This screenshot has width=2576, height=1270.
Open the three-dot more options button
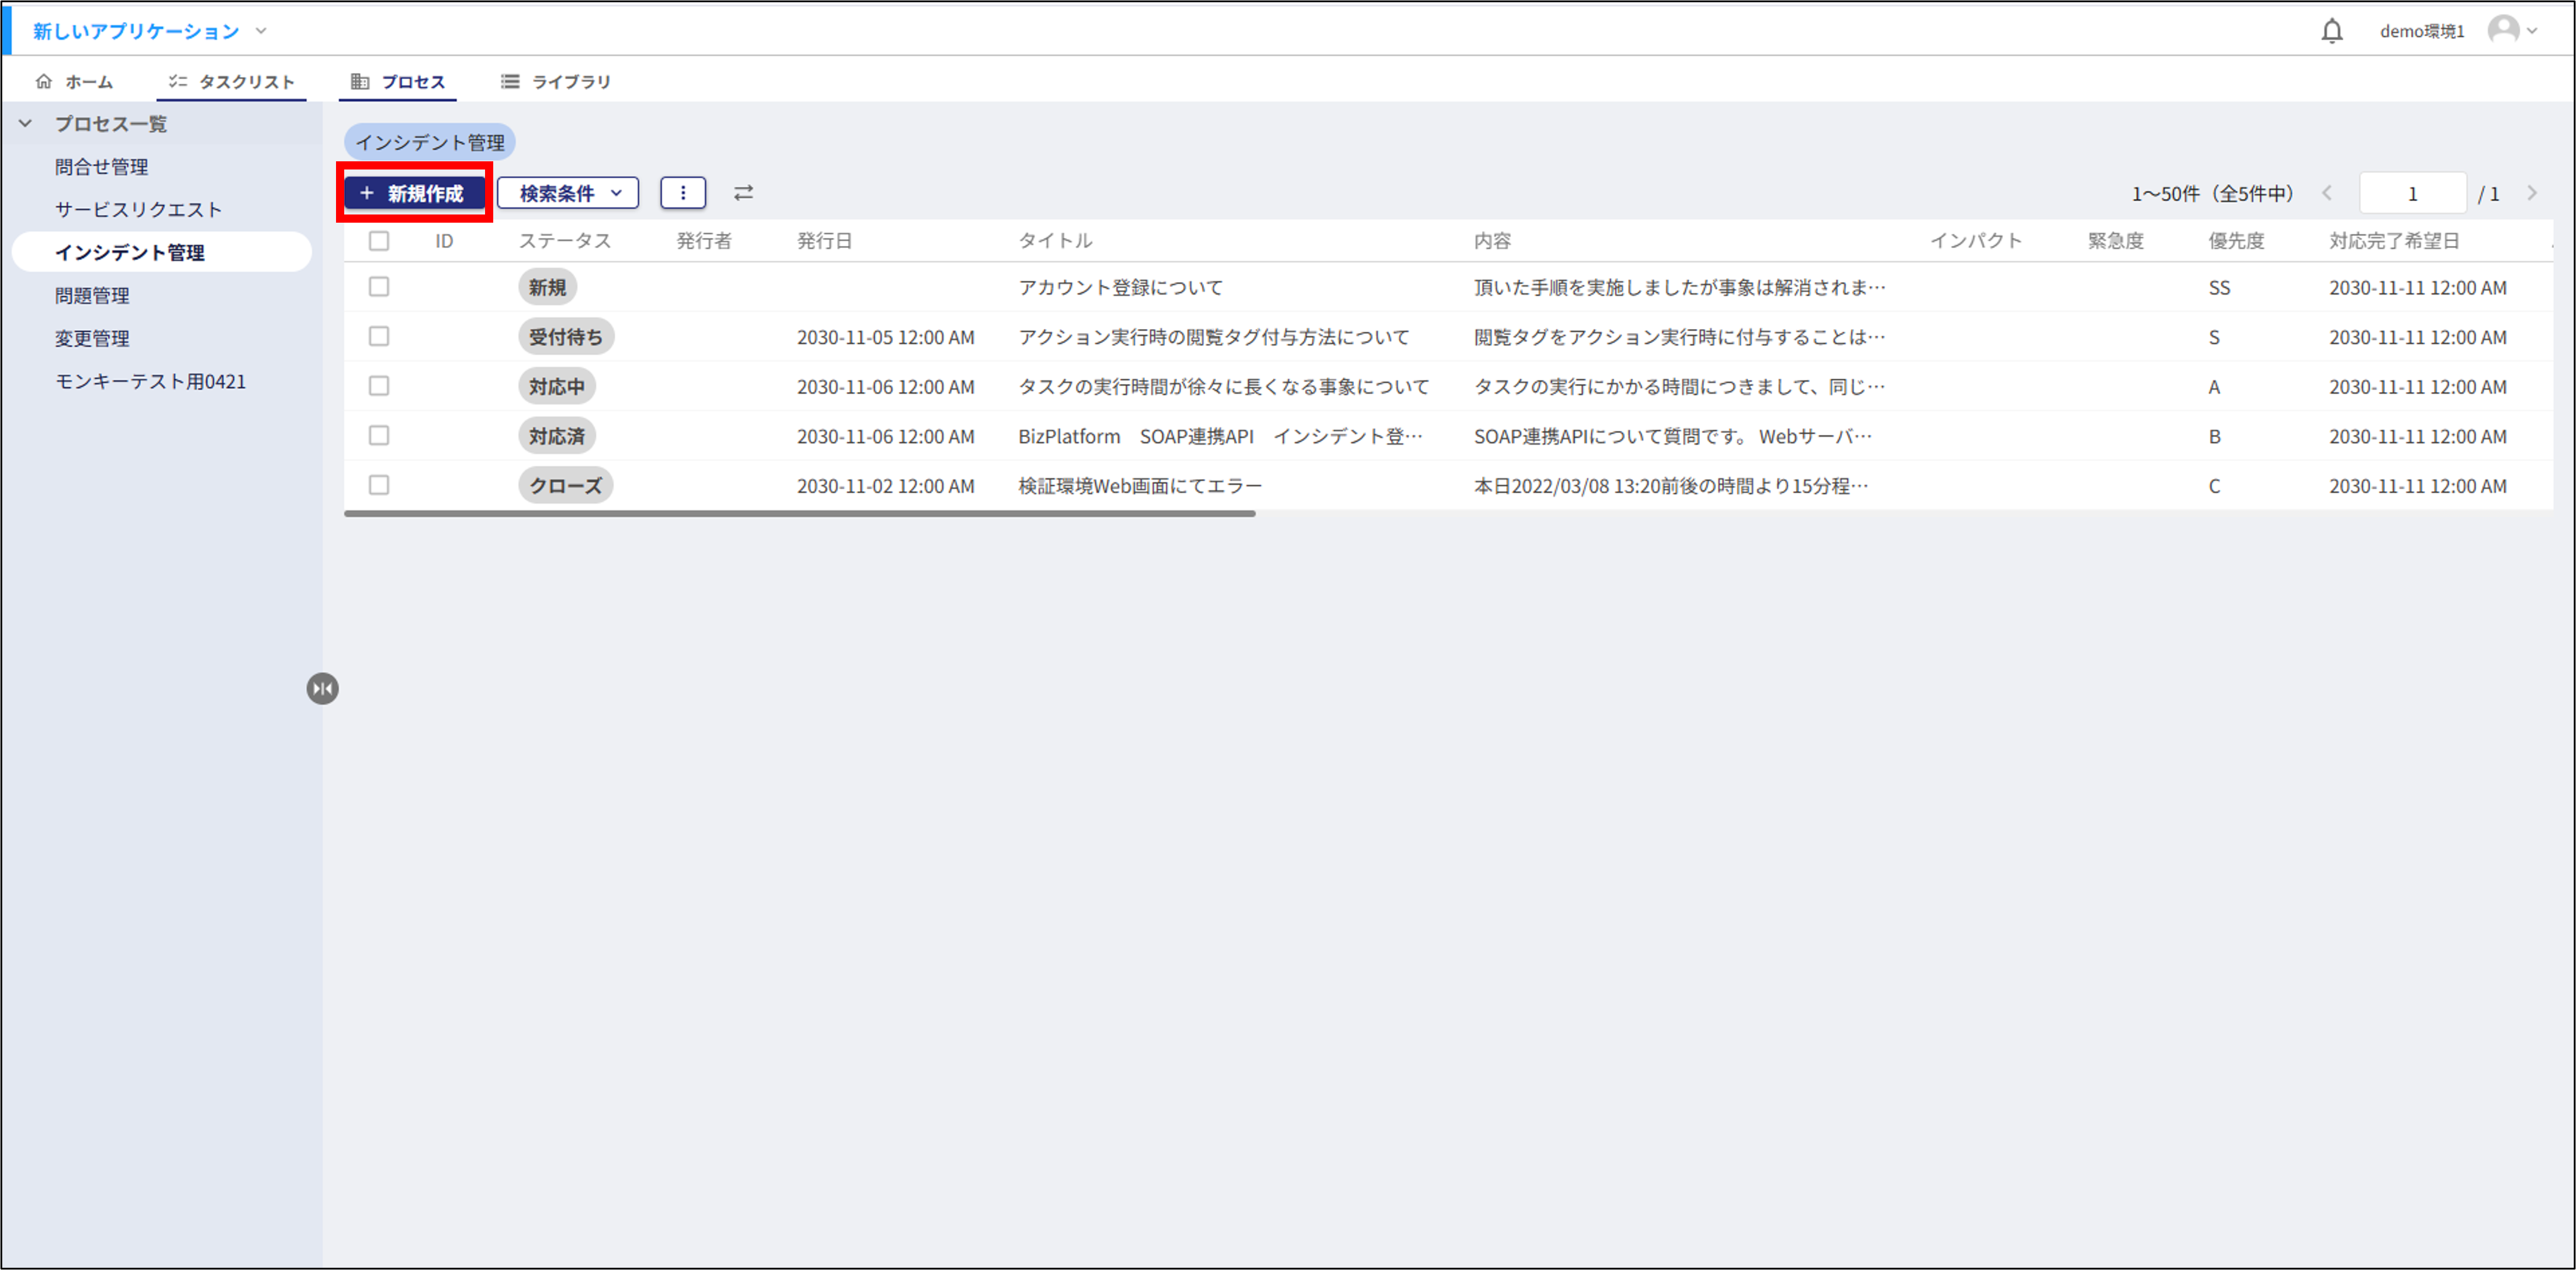(x=683, y=193)
